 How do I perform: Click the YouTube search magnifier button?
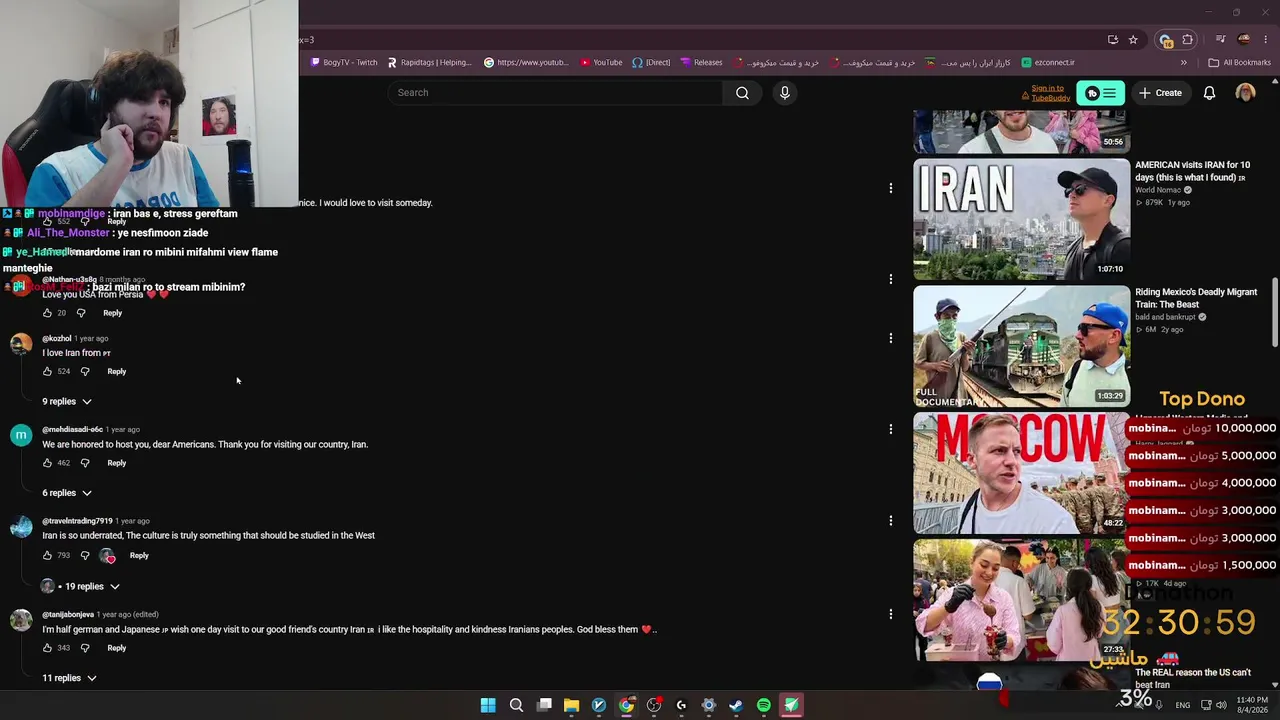tap(742, 93)
